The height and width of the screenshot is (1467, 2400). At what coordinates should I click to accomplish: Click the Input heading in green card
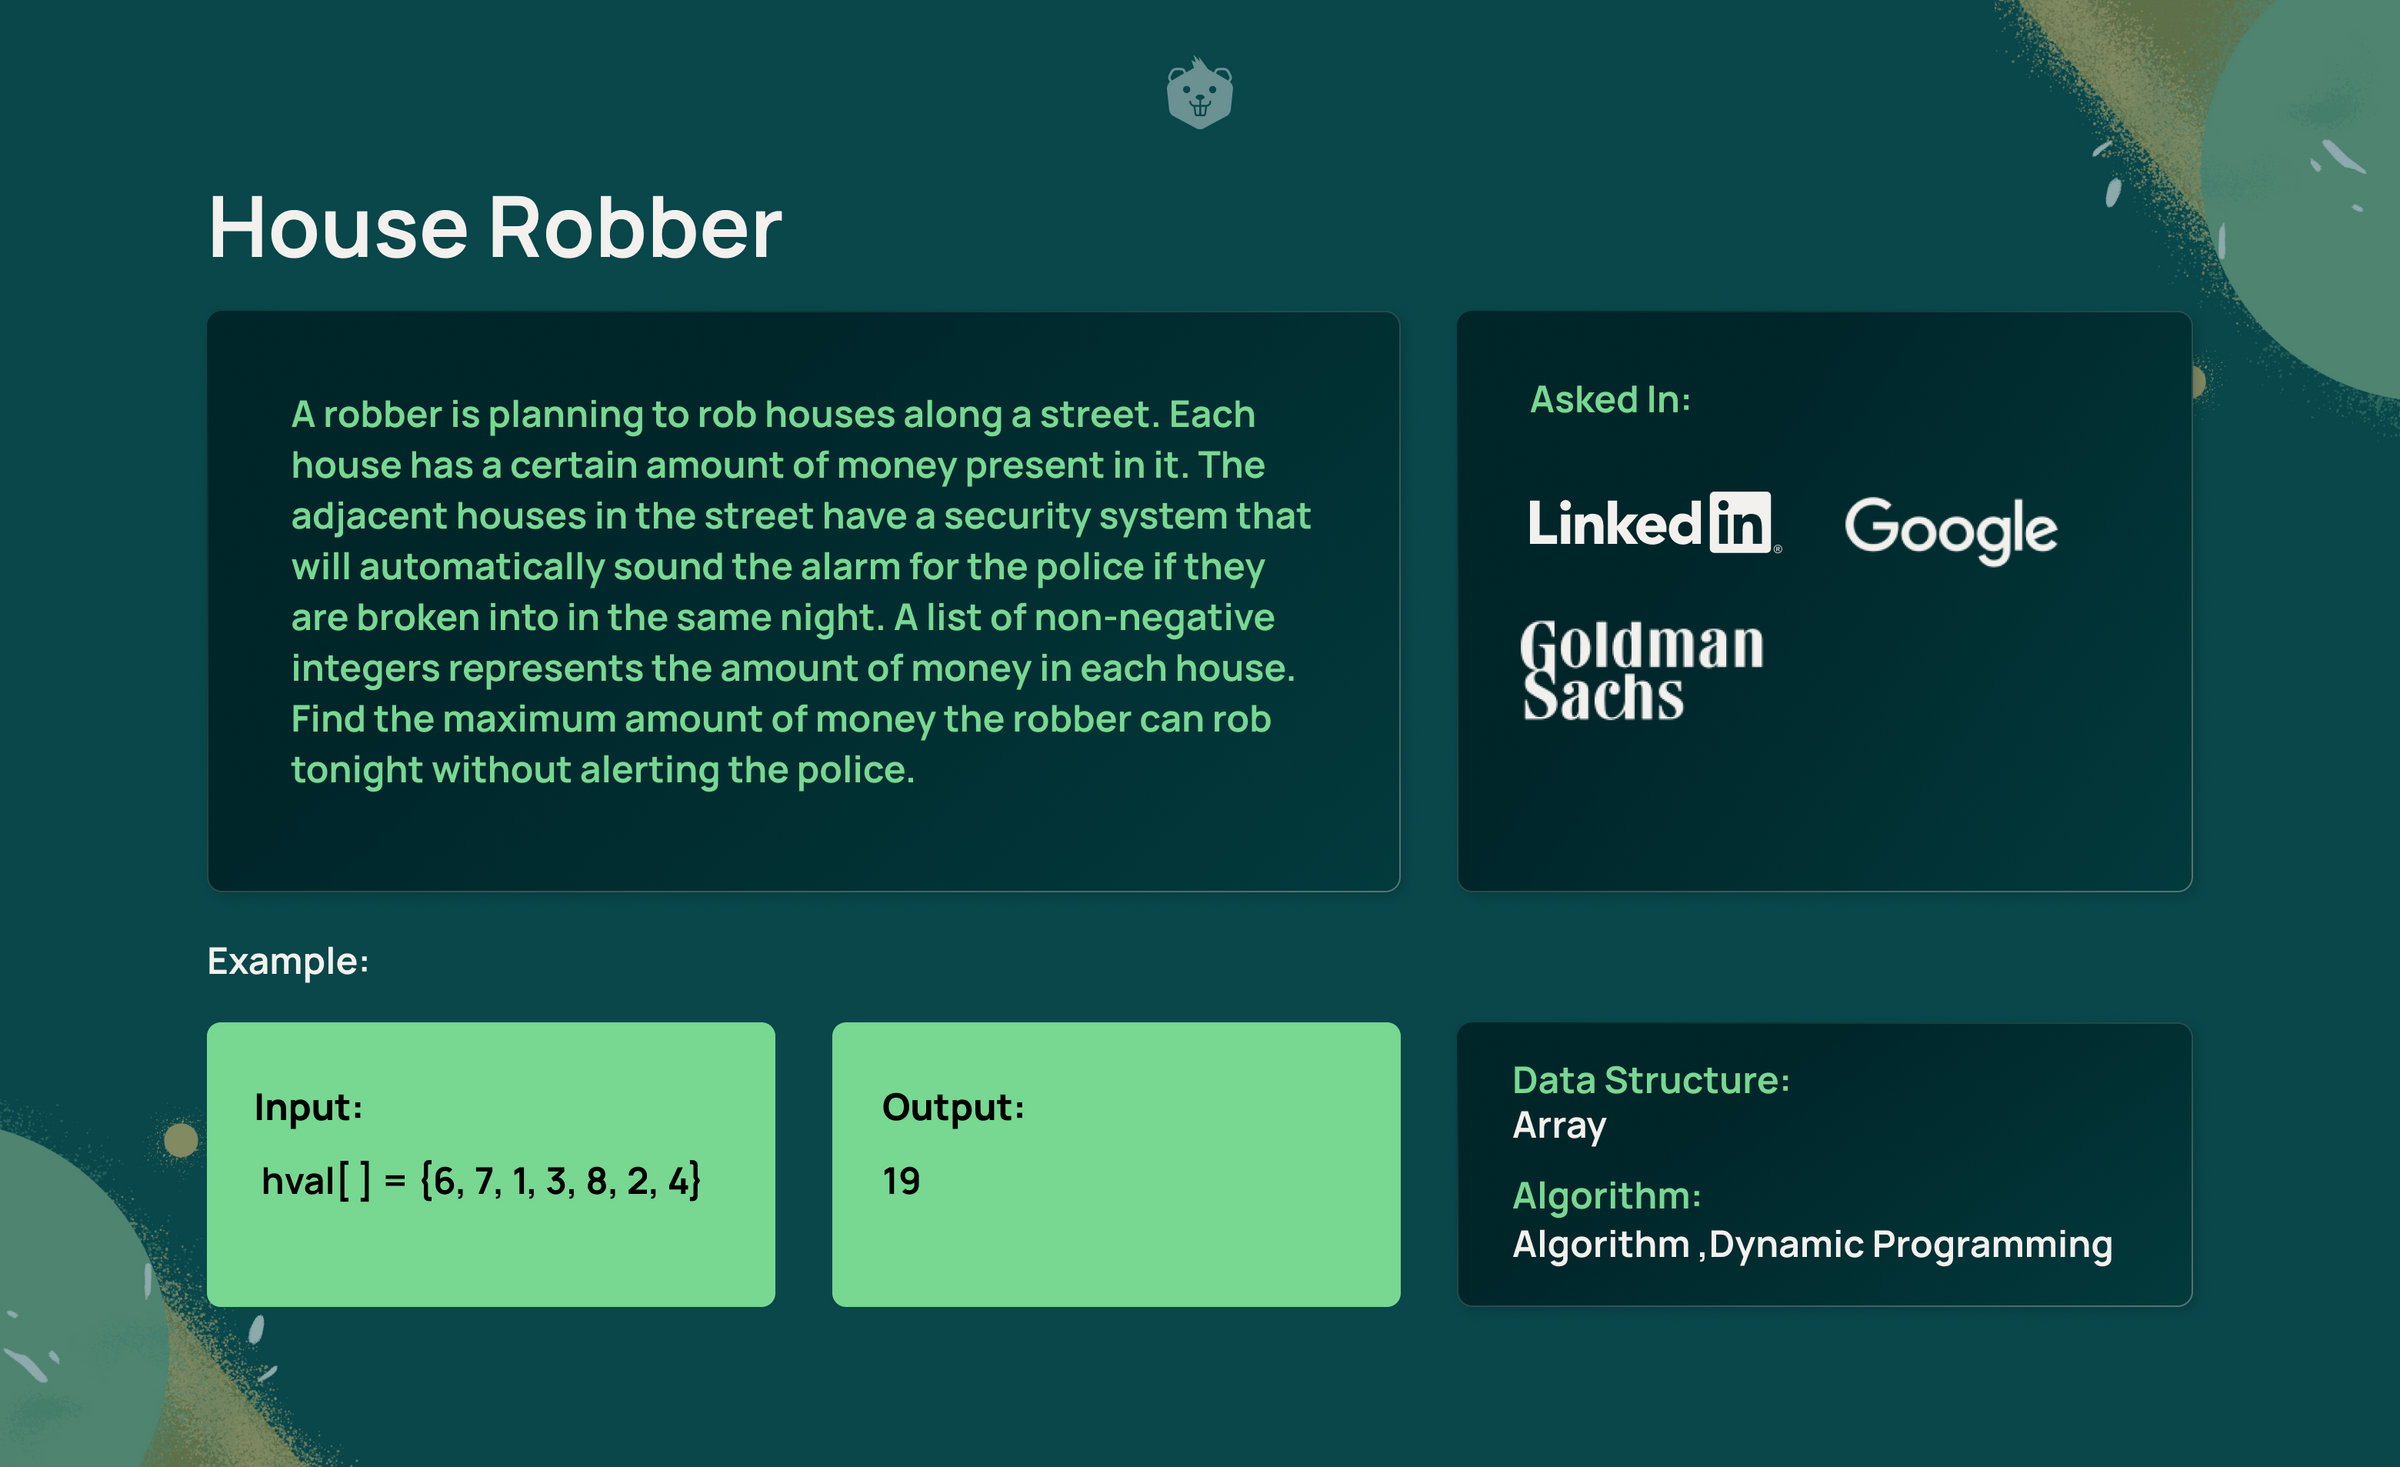point(308,1107)
